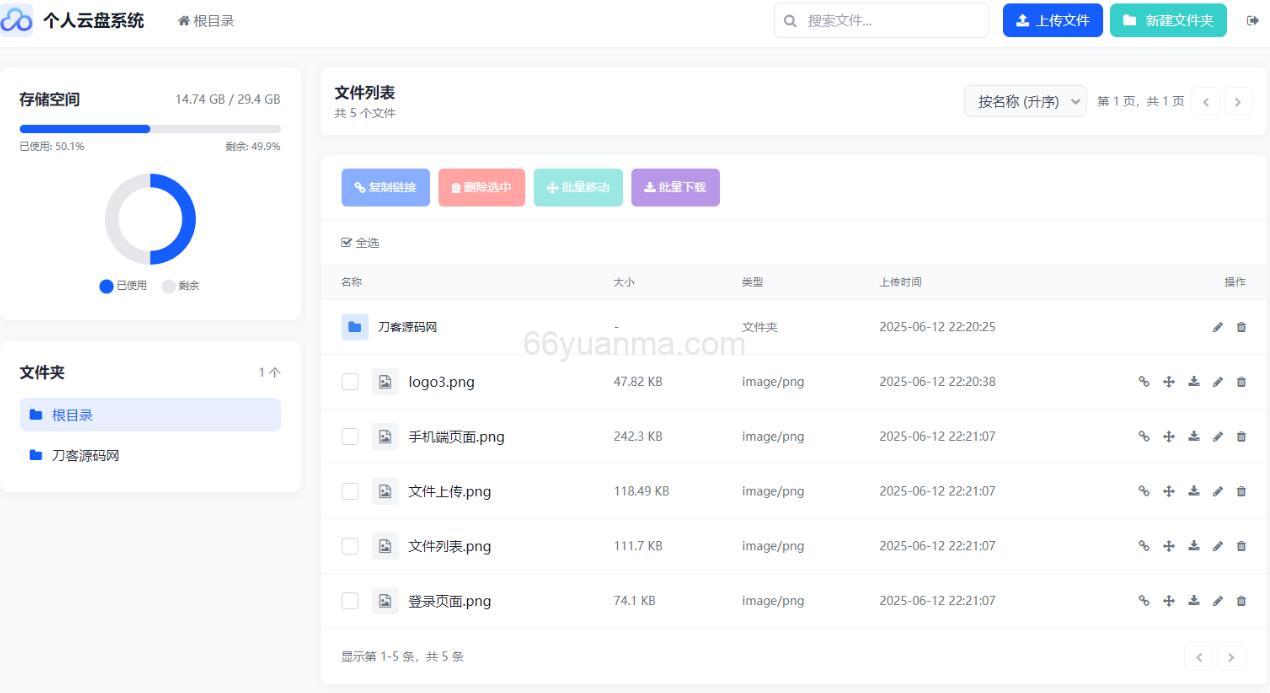
Task: Download 登录页面.png using its download icon
Action: (1193, 601)
